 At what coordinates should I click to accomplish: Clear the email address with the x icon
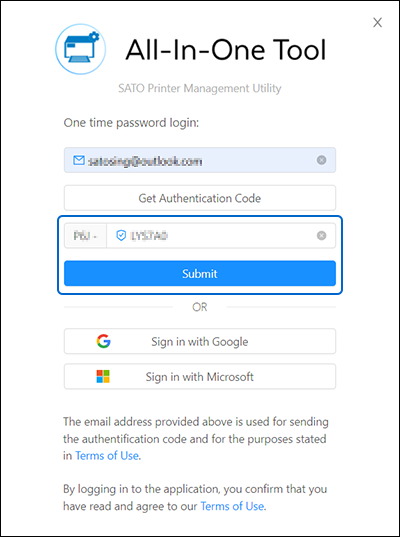(x=321, y=160)
